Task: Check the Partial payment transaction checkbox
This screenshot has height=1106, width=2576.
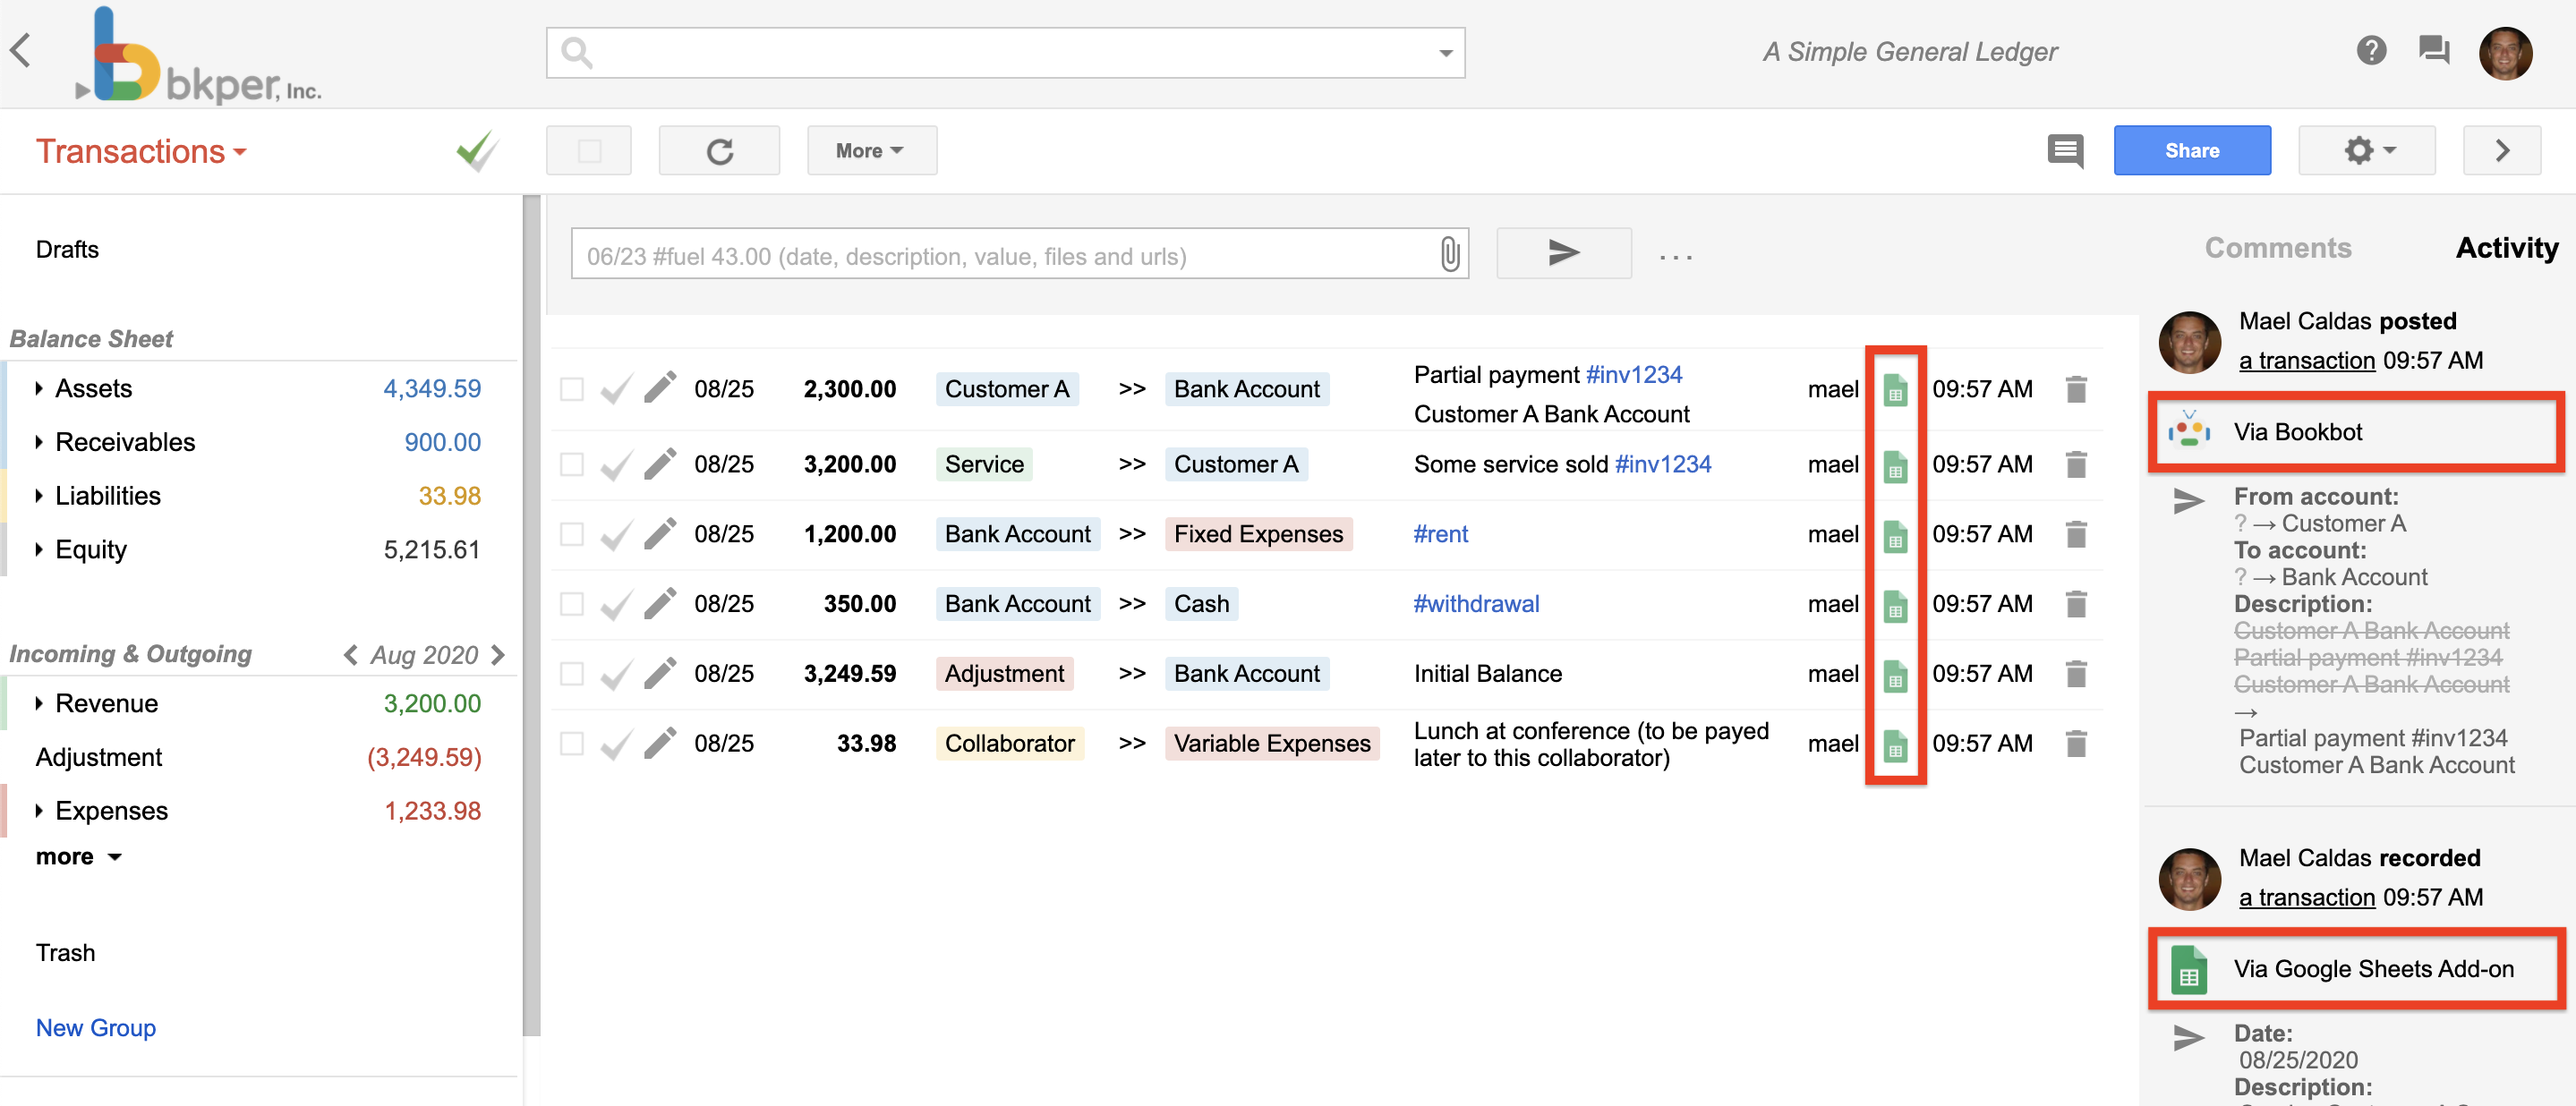Action: point(571,389)
